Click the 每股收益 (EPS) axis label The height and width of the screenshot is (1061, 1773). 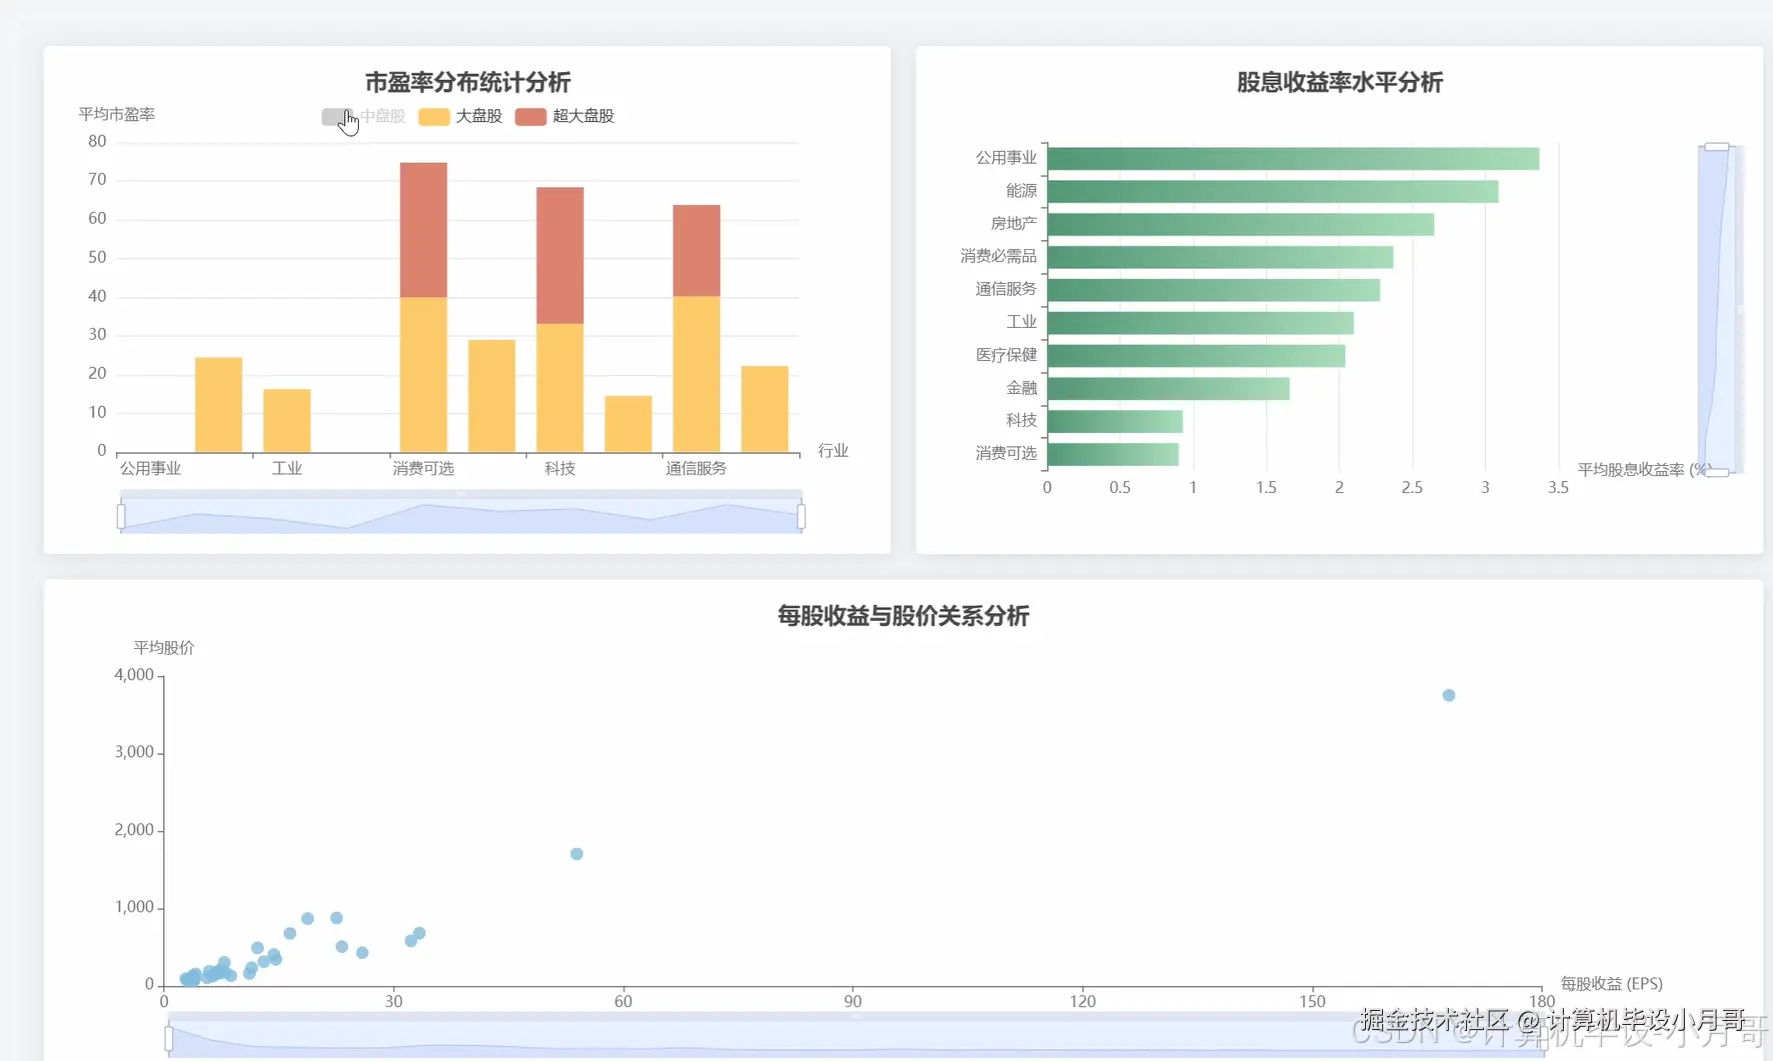[1611, 984]
